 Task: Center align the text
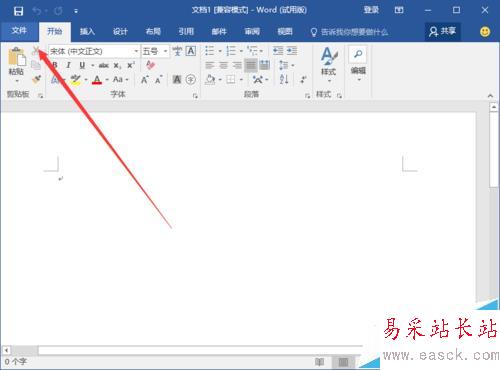click(x=223, y=65)
